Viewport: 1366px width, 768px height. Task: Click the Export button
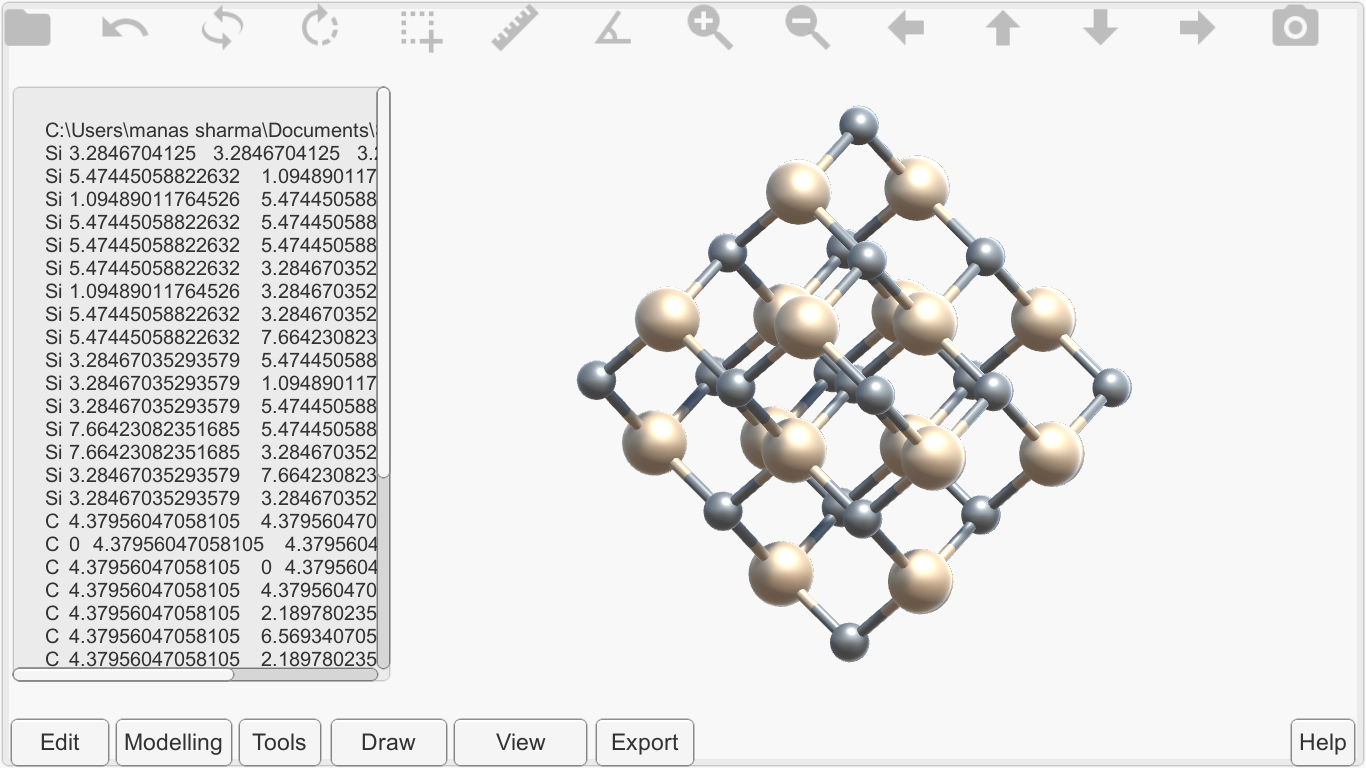pyautogui.click(x=644, y=742)
